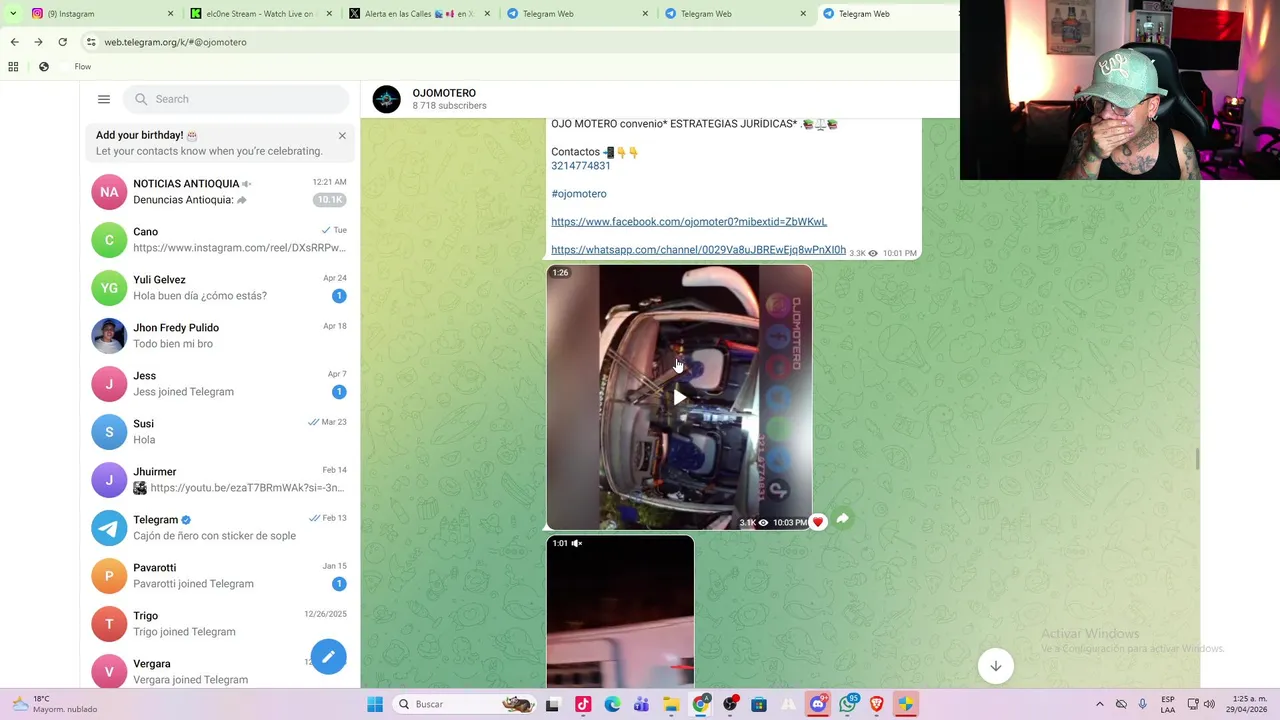Open the apps grid bookmark icon
The width and height of the screenshot is (1280, 720).
click(13, 67)
